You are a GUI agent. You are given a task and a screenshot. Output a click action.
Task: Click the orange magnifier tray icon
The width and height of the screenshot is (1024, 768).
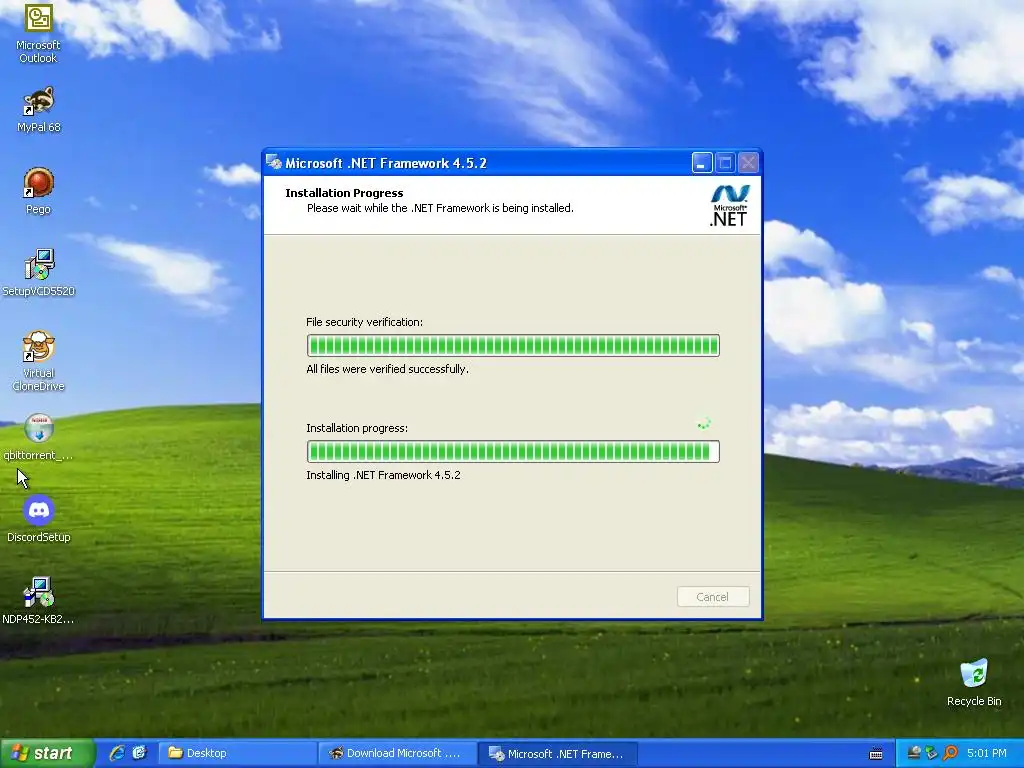point(950,753)
